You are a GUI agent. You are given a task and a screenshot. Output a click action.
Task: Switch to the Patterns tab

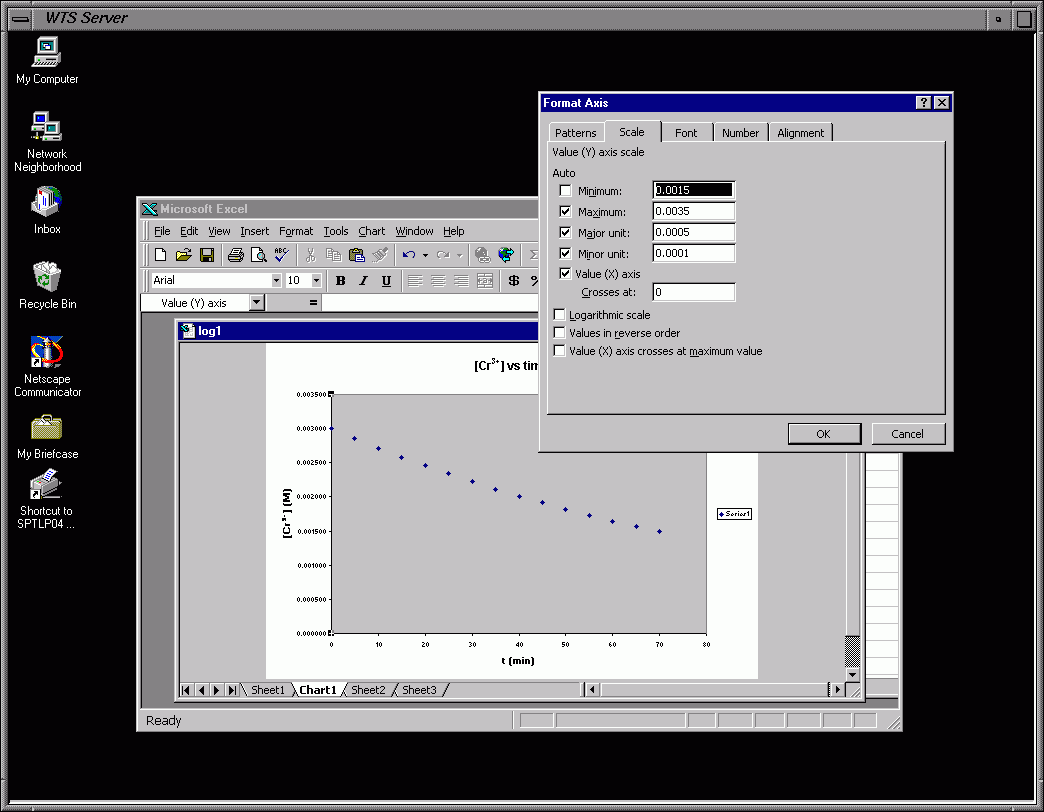point(575,133)
